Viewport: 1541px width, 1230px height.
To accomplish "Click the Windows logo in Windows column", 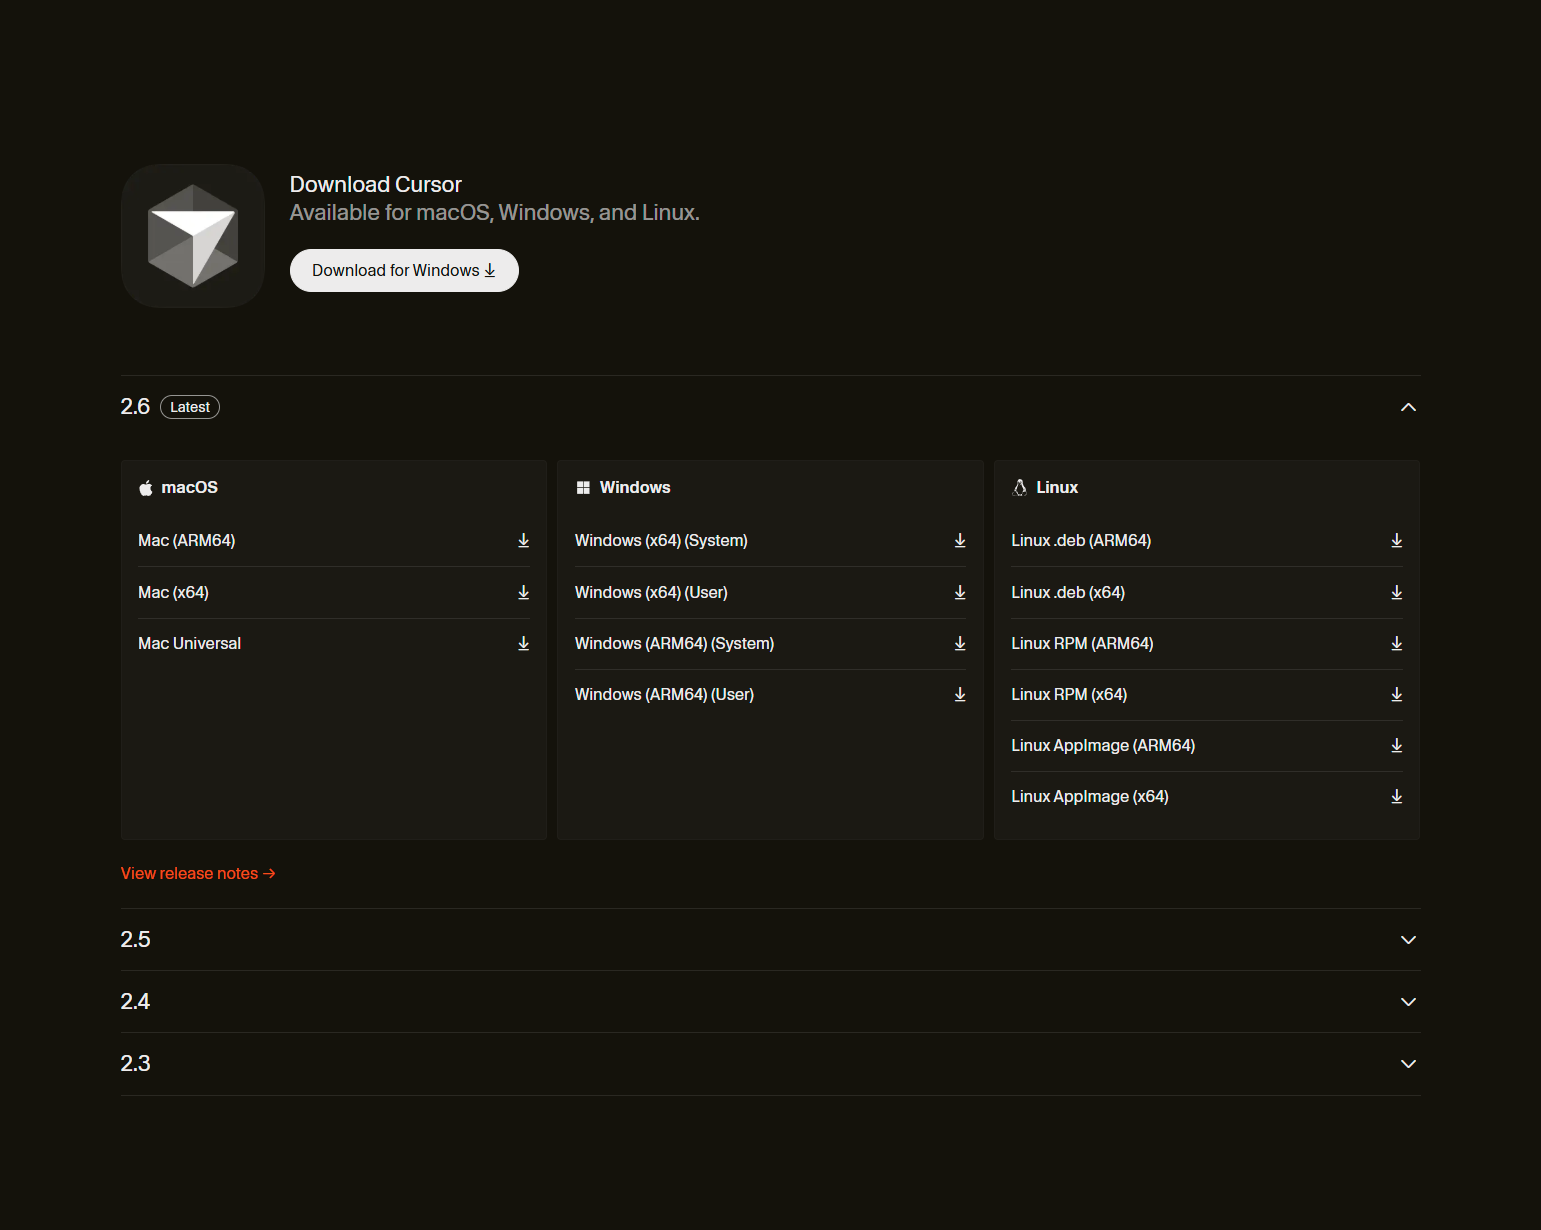I will [584, 487].
